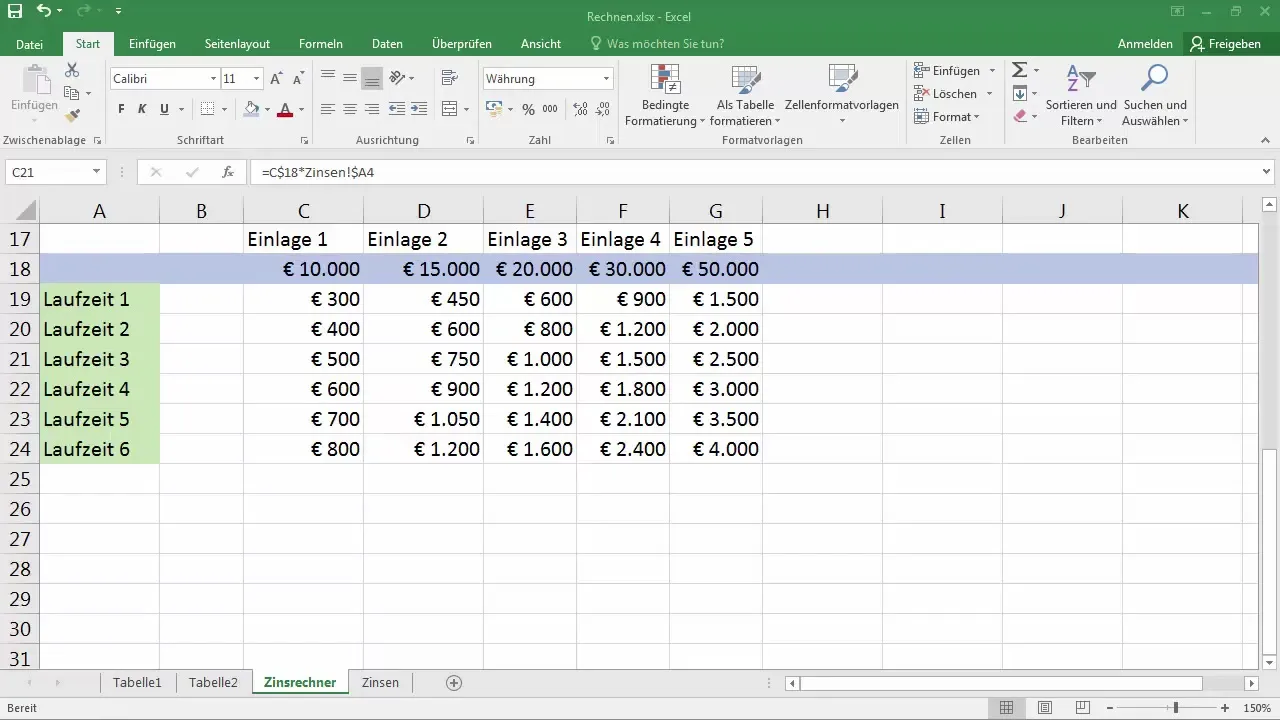Decrease indent in Ausrichtung group
The width and height of the screenshot is (1280, 720).
tap(397, 109)
